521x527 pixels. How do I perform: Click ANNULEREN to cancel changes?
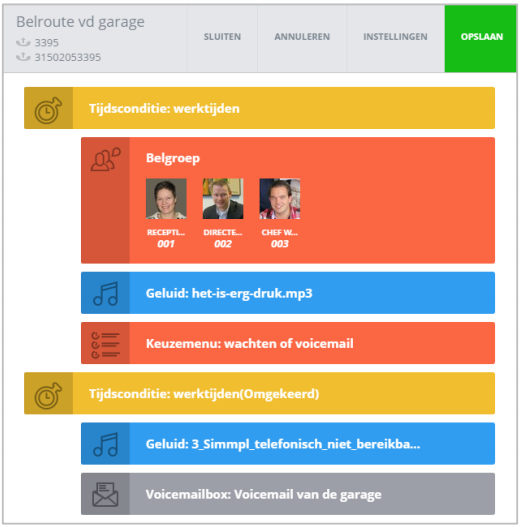coord(302,37)
